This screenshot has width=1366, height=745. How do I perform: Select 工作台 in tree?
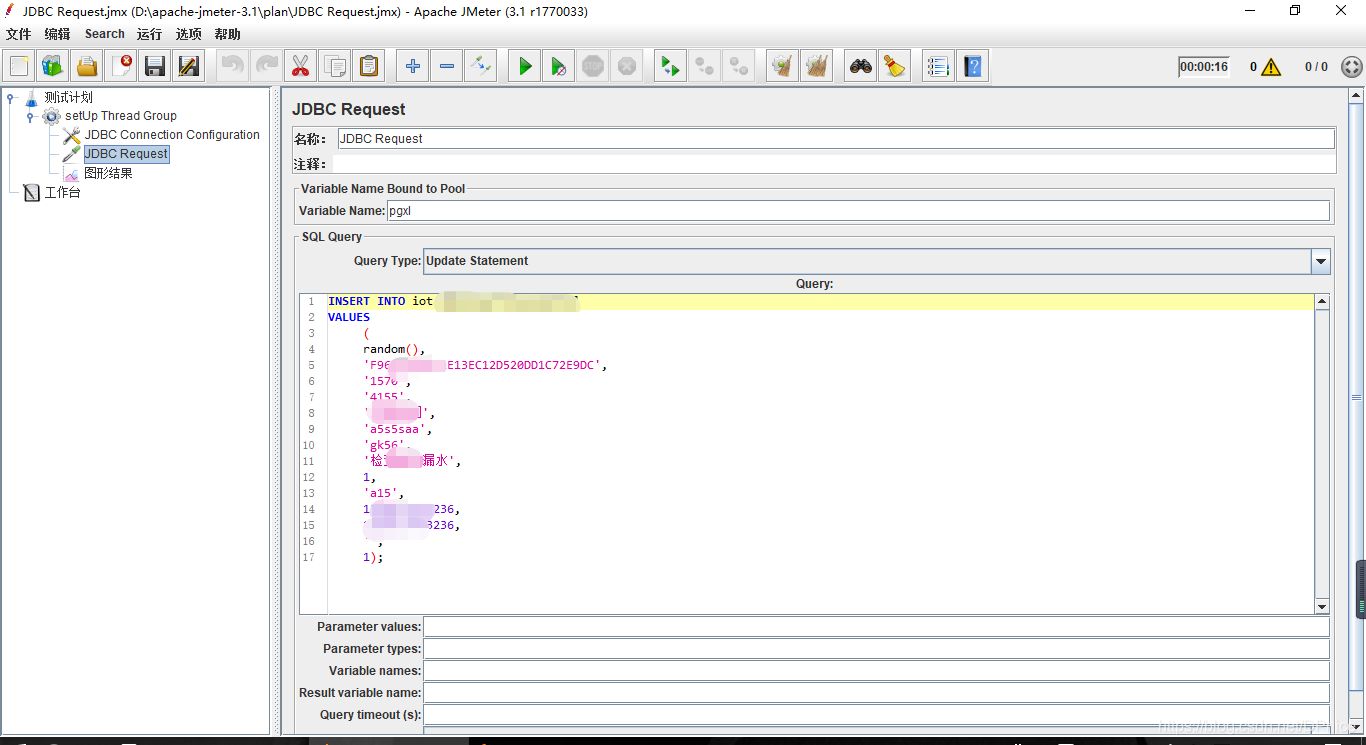pyautogui.click(x=63, y=192)
